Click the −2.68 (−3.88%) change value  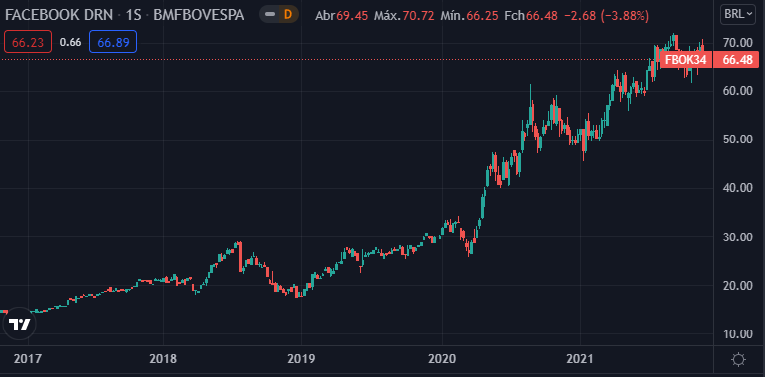(606, 16)
